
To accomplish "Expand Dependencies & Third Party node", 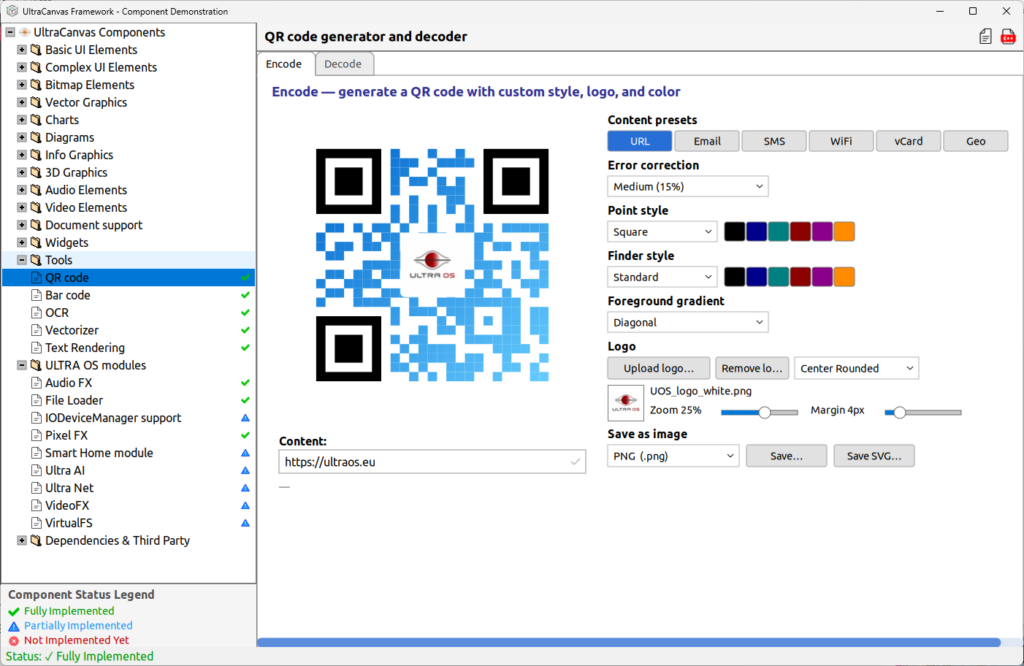I will pyautogui.click(x=22, y=541).
